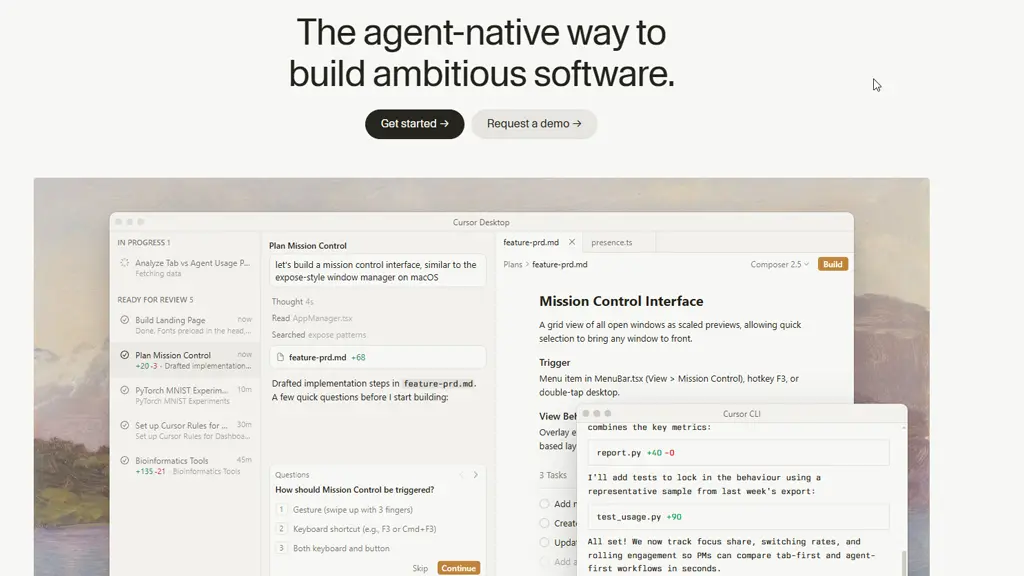Click the file icon on feature-prd.md chip
This screenshot has width=1024, height=576.
[x=280, y=357]
